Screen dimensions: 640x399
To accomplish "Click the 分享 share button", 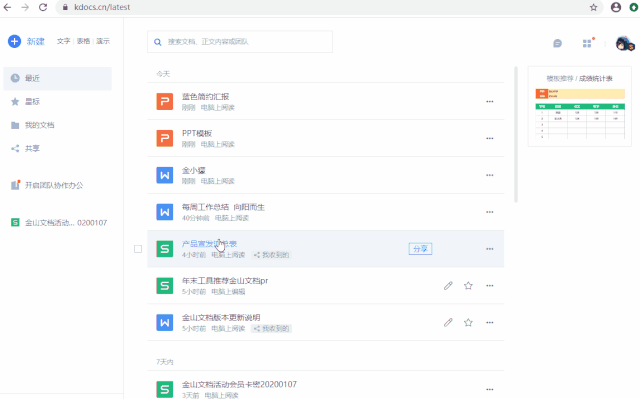I will pyautogui.click(x=420, y=249).
